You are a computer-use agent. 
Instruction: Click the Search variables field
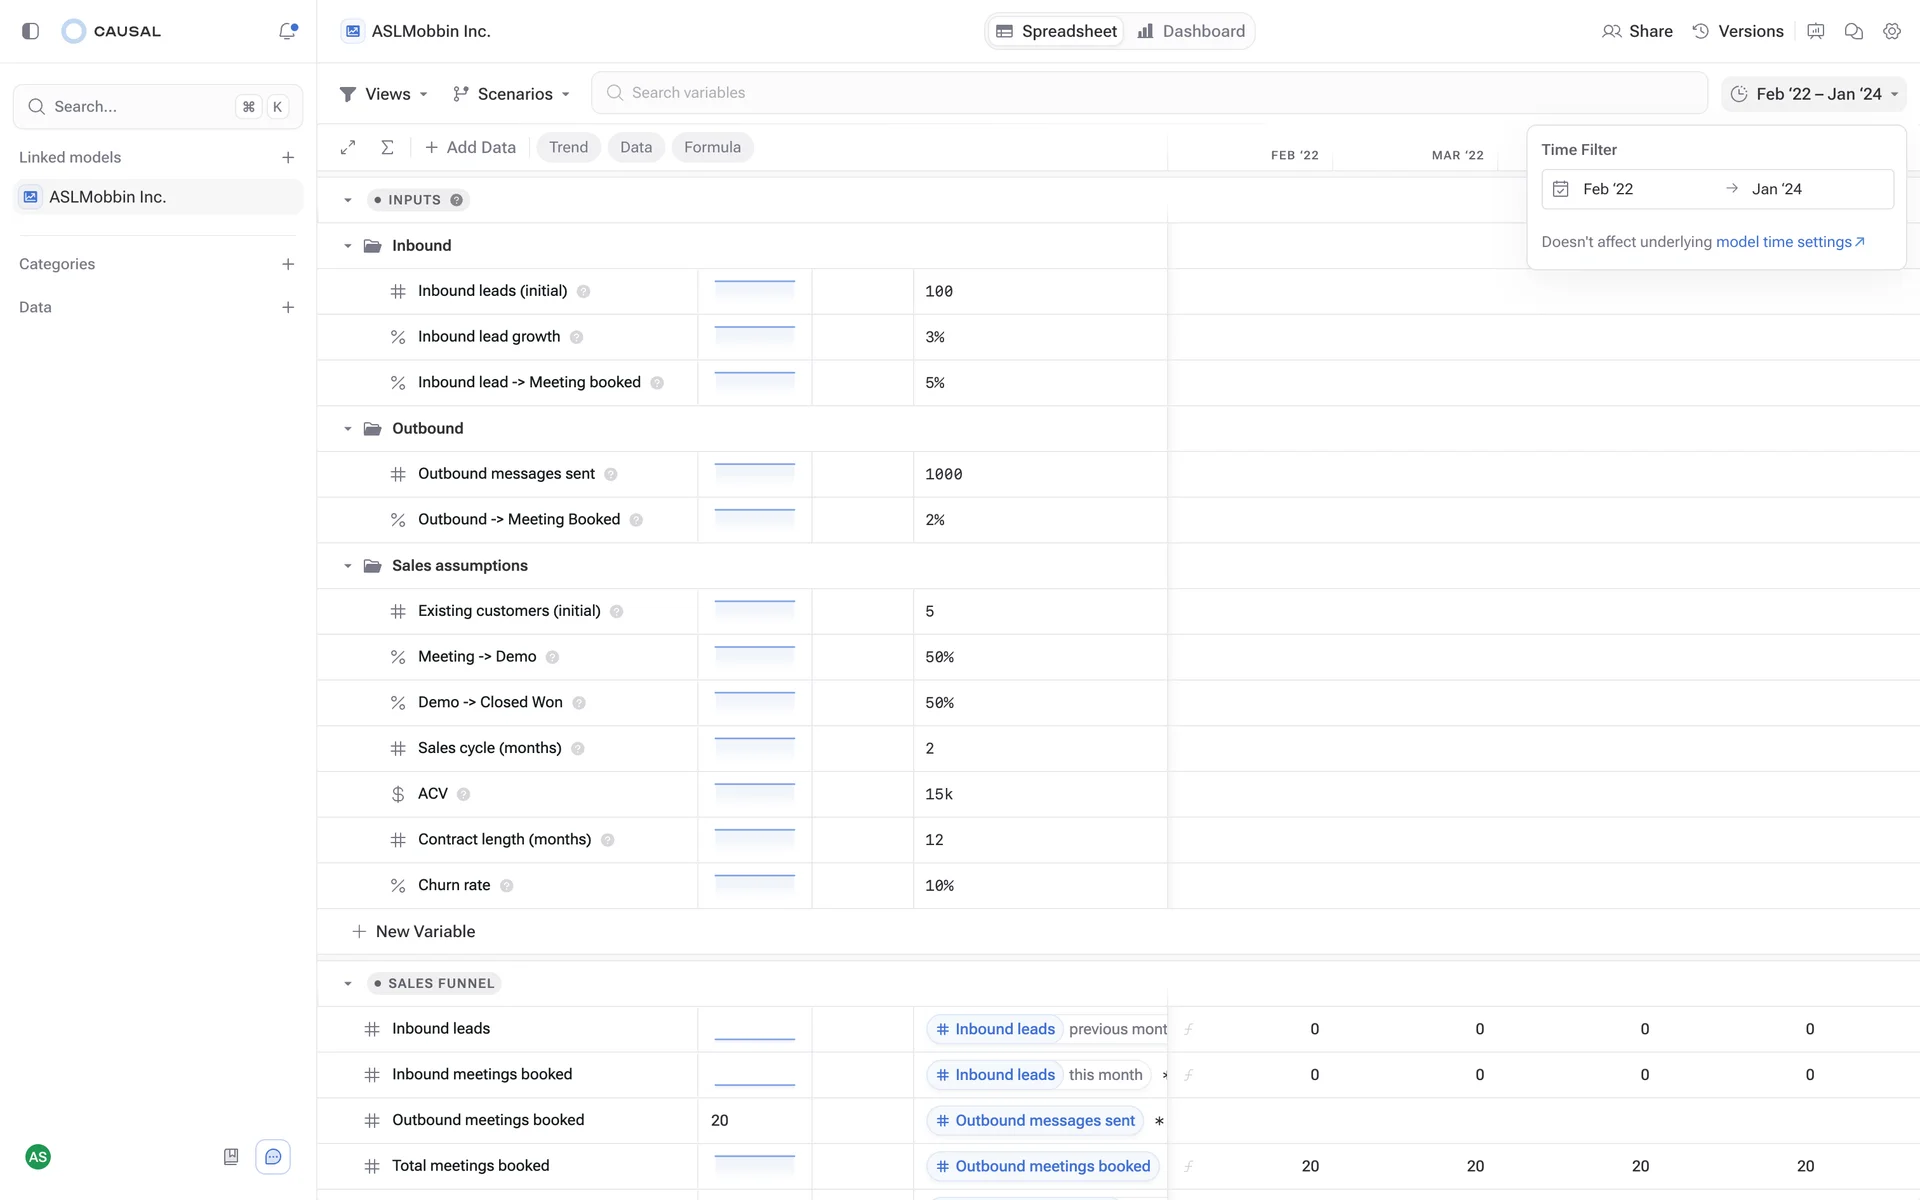click(1150, 93)
